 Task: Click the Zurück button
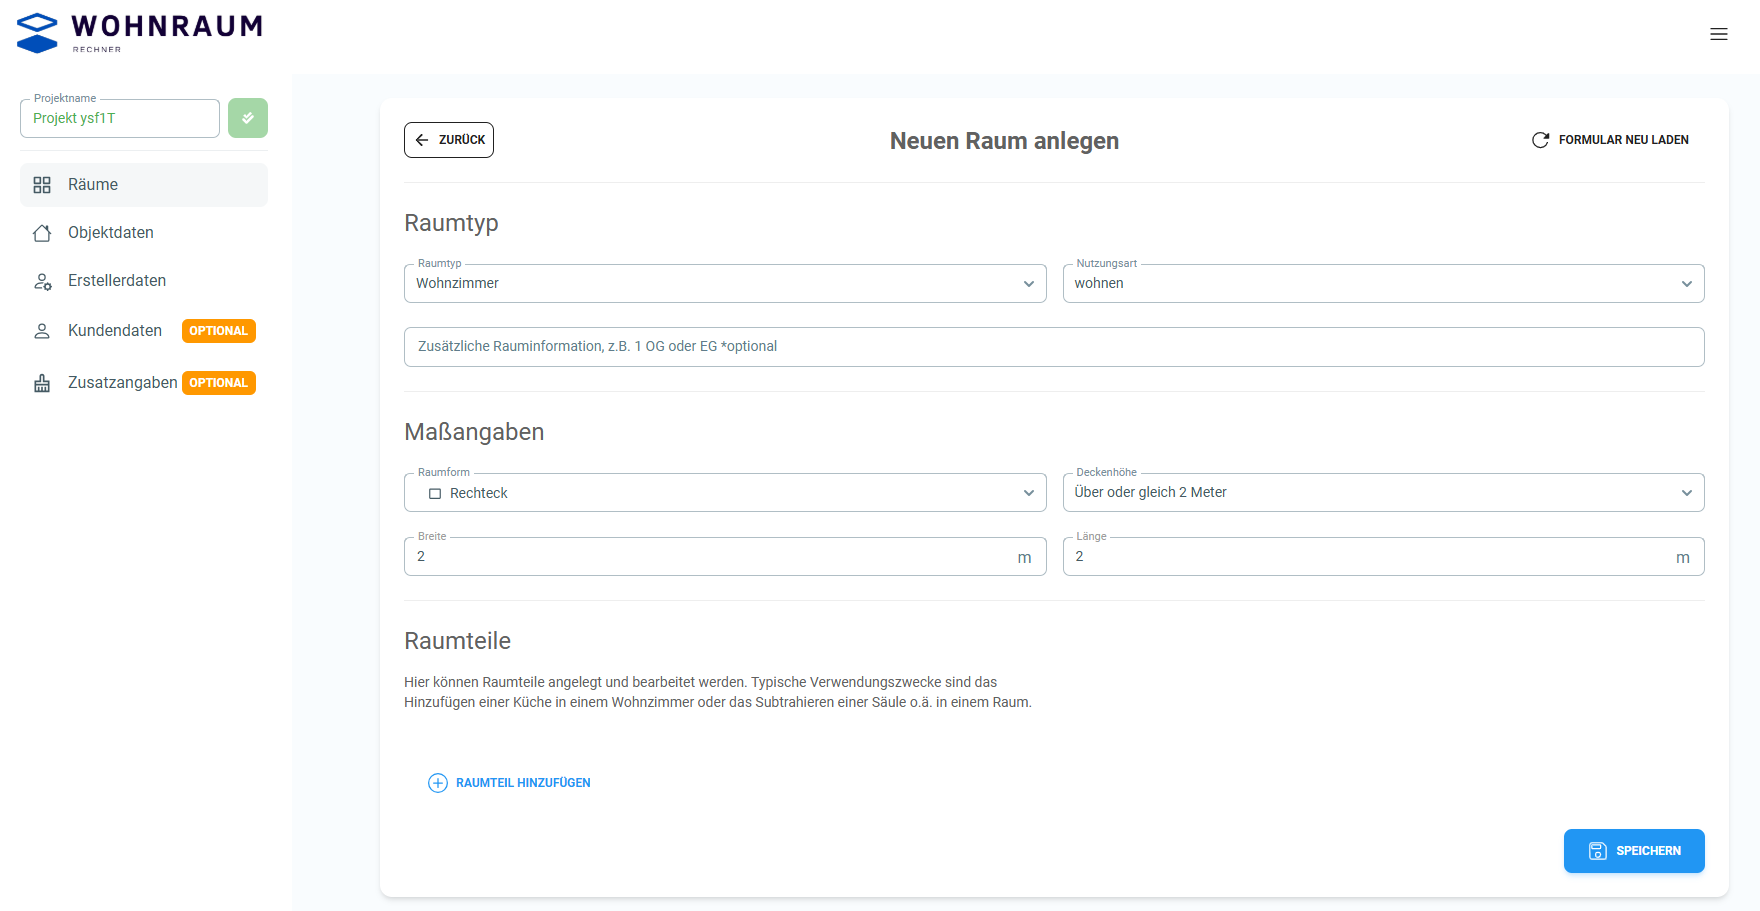point(449,140)
